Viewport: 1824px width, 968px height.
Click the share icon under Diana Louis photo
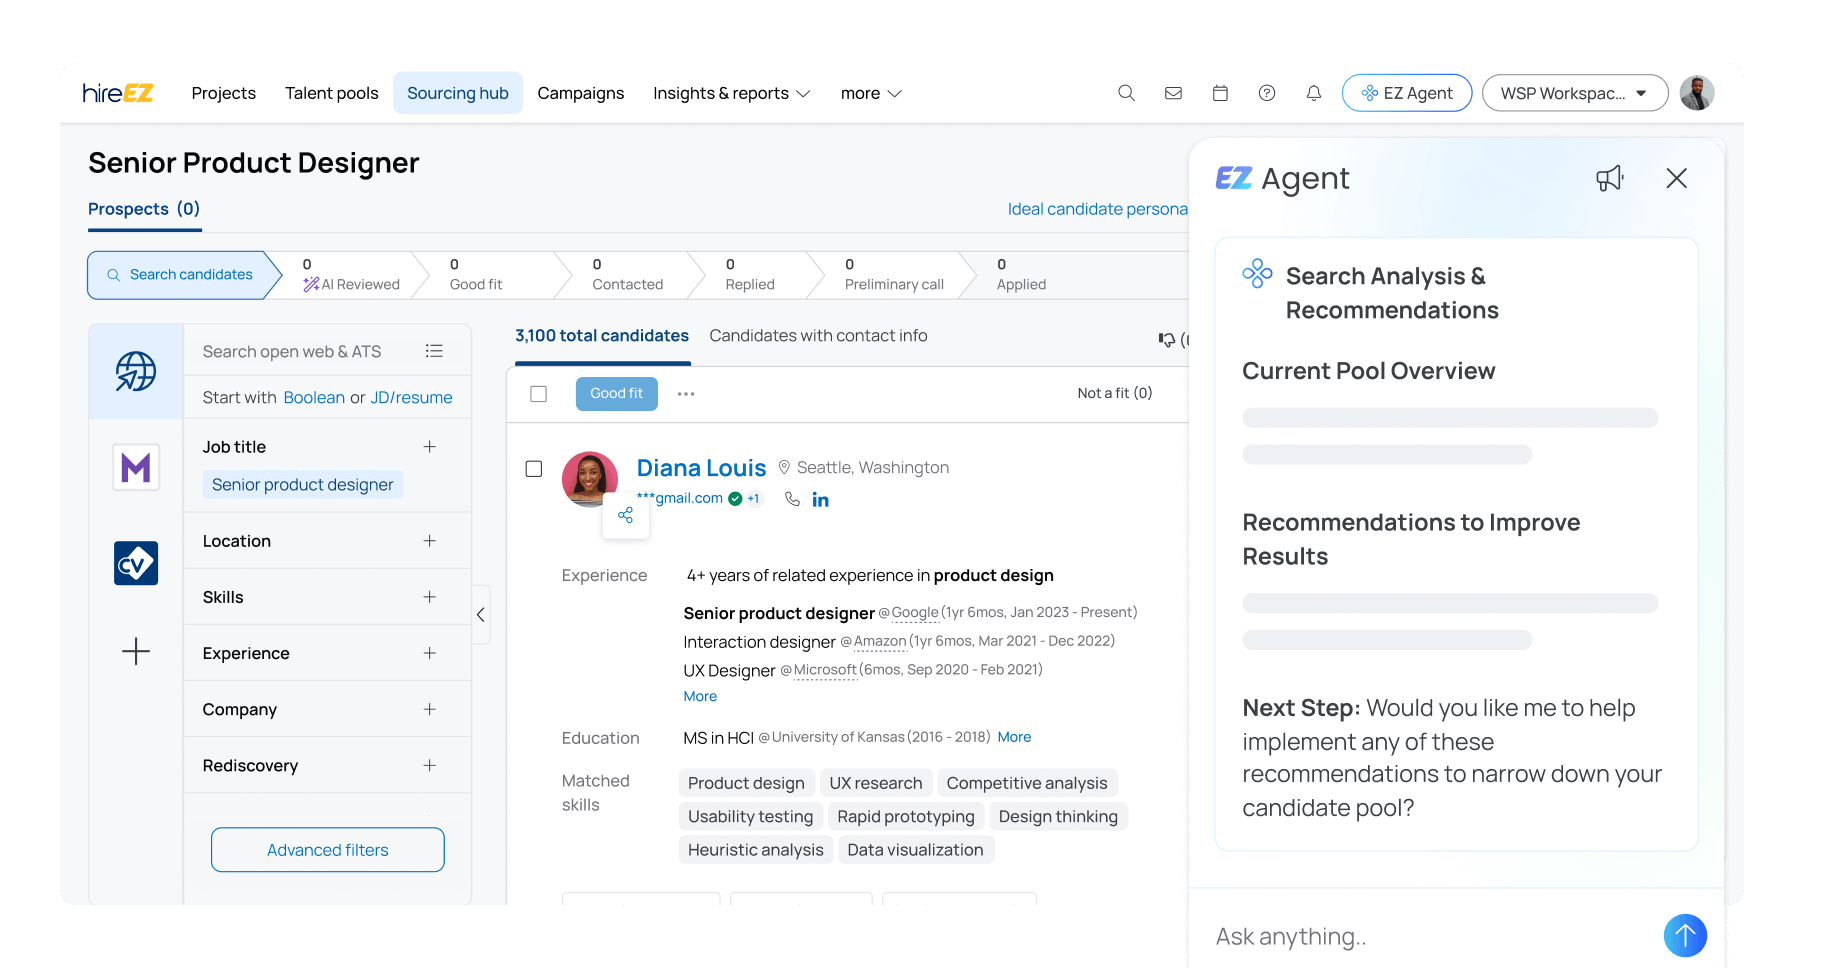pyautogui.click(x=626, y=515)
